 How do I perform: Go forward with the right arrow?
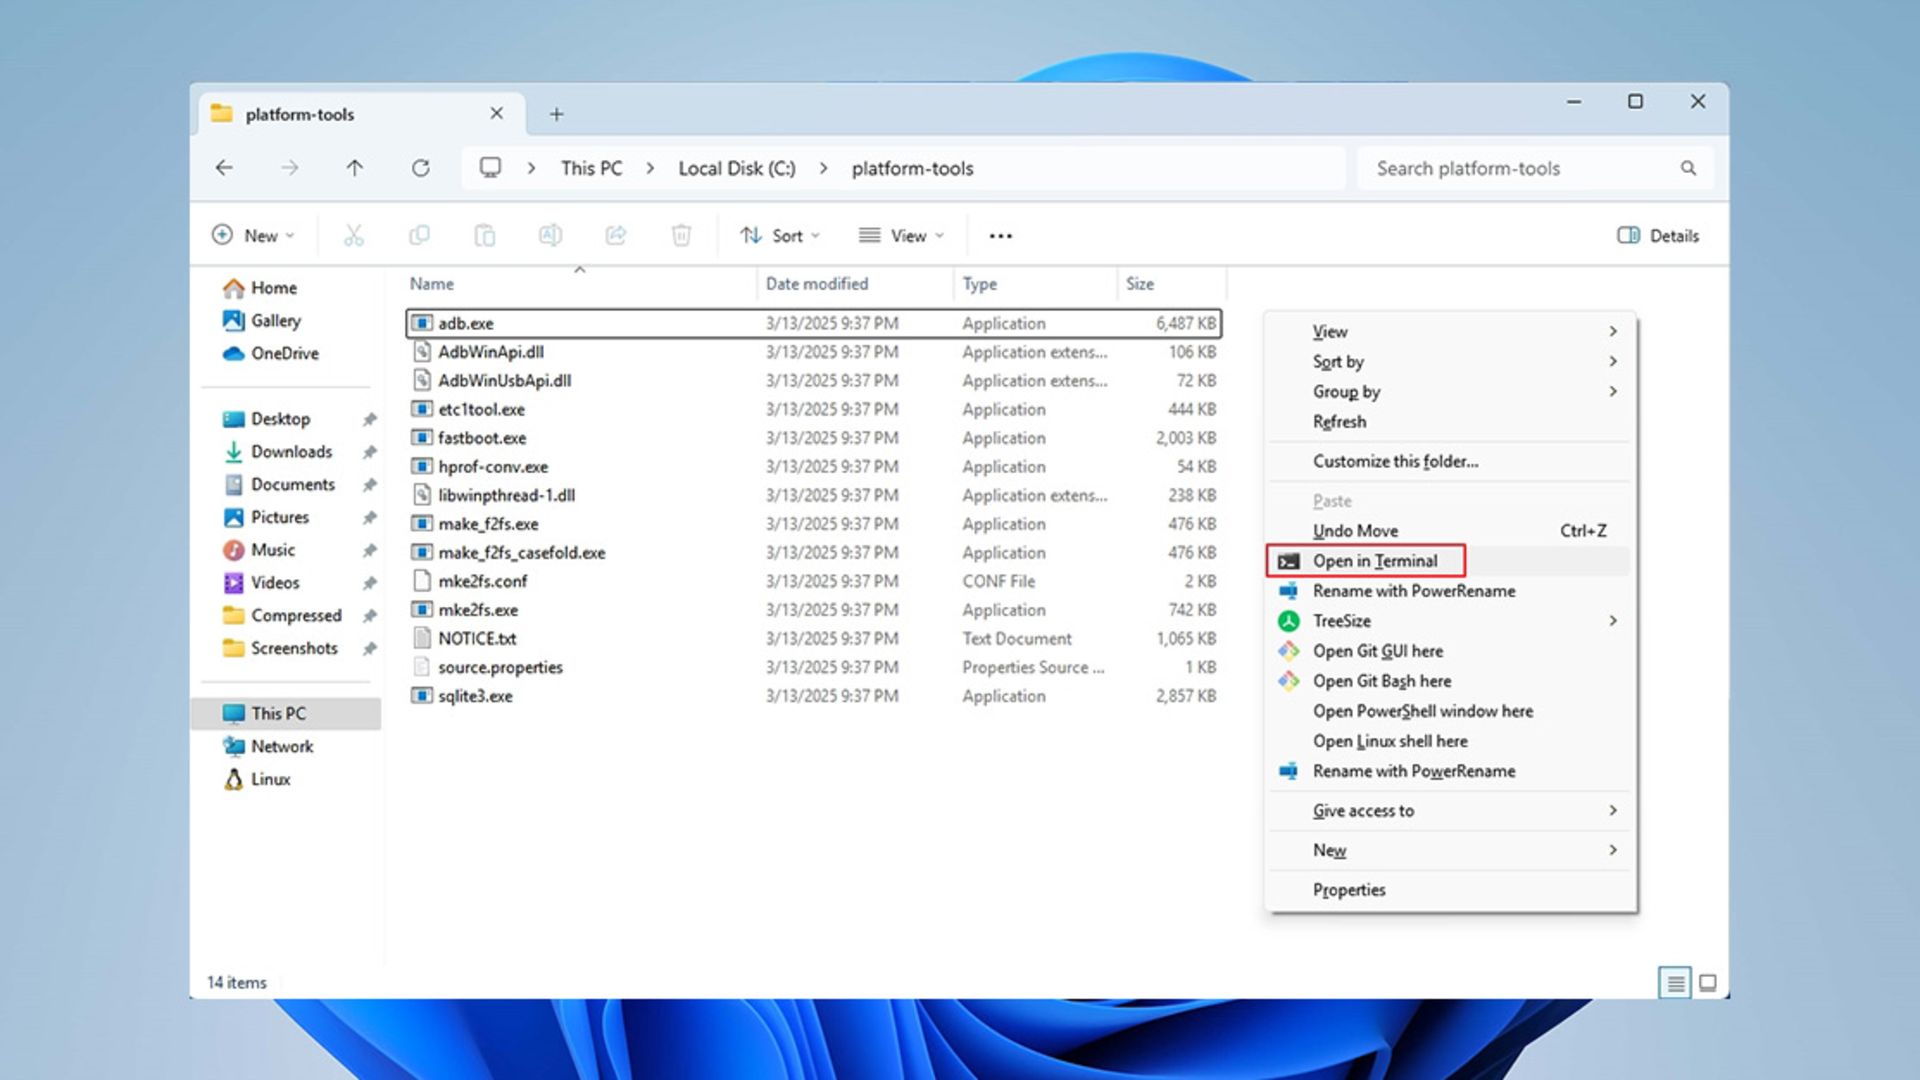289,168
